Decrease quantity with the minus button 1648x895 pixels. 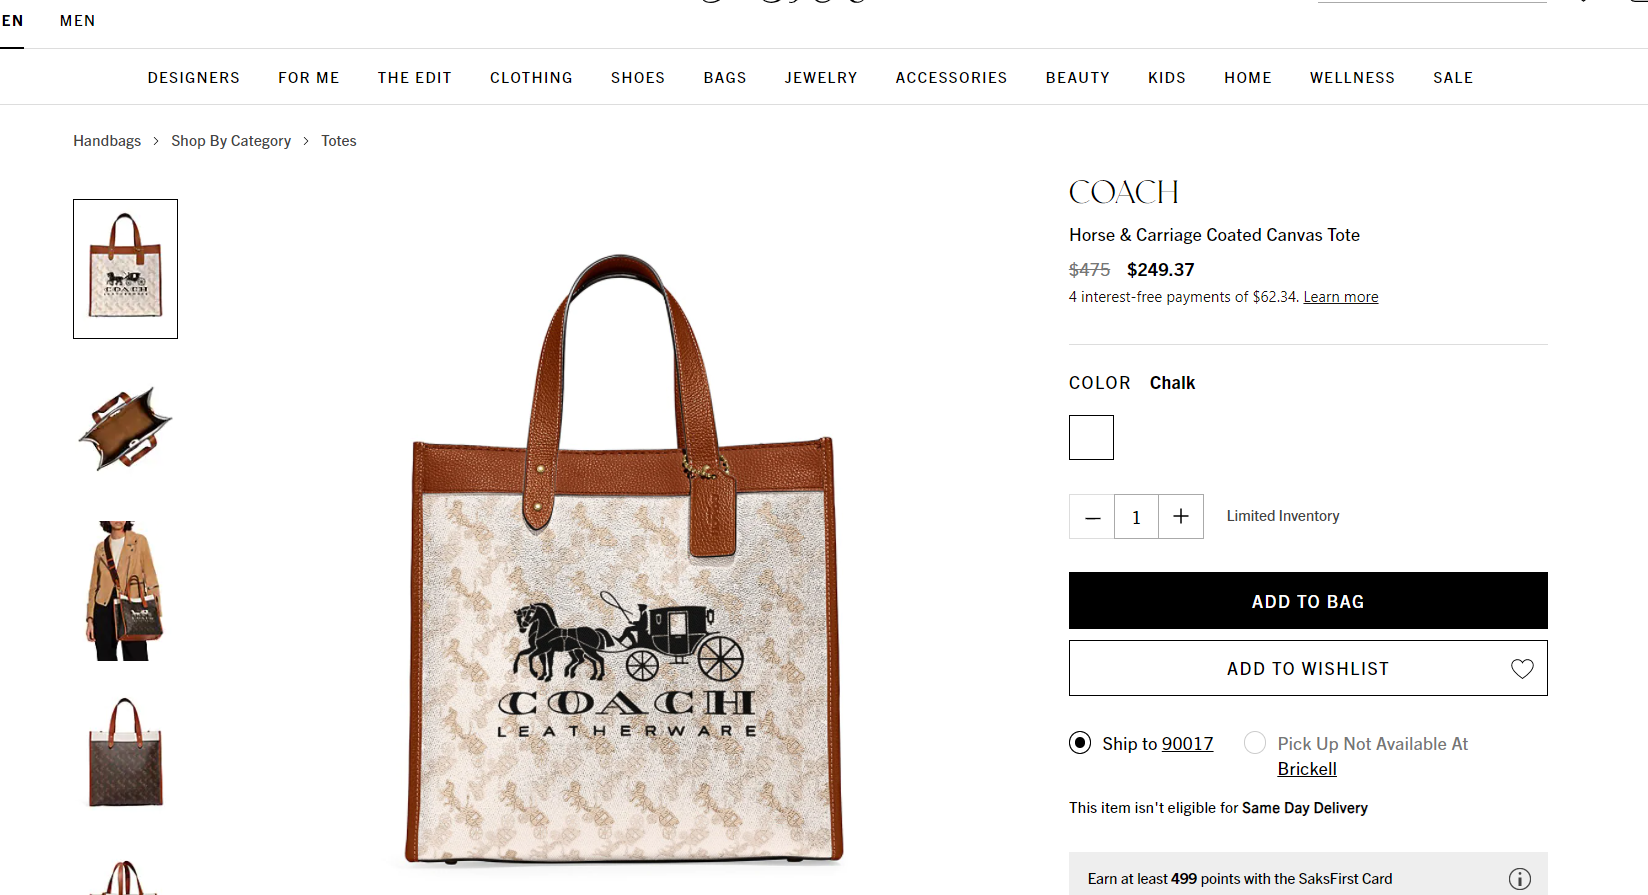tap(1092, 517)
